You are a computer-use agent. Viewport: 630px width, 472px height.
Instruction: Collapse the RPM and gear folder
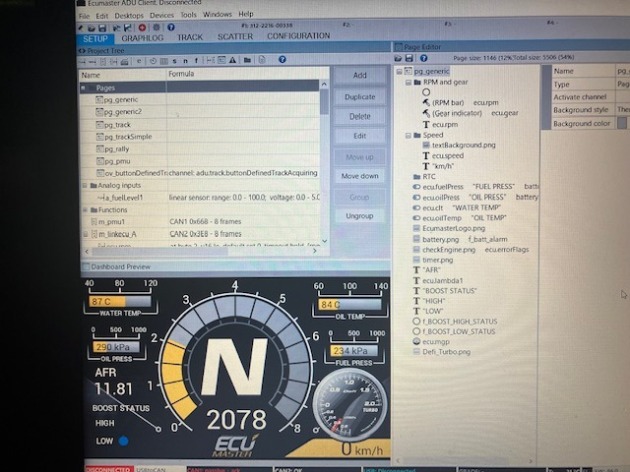[408, 82]
